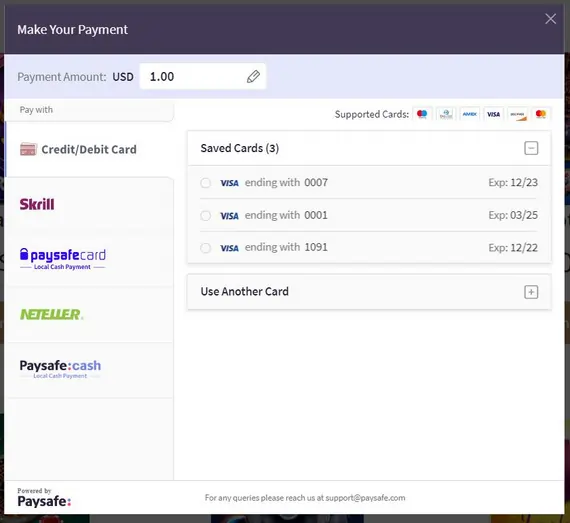Choose paysafecard payment method
570x523 pixels.
pyautogui.click(x=89, y=259)
